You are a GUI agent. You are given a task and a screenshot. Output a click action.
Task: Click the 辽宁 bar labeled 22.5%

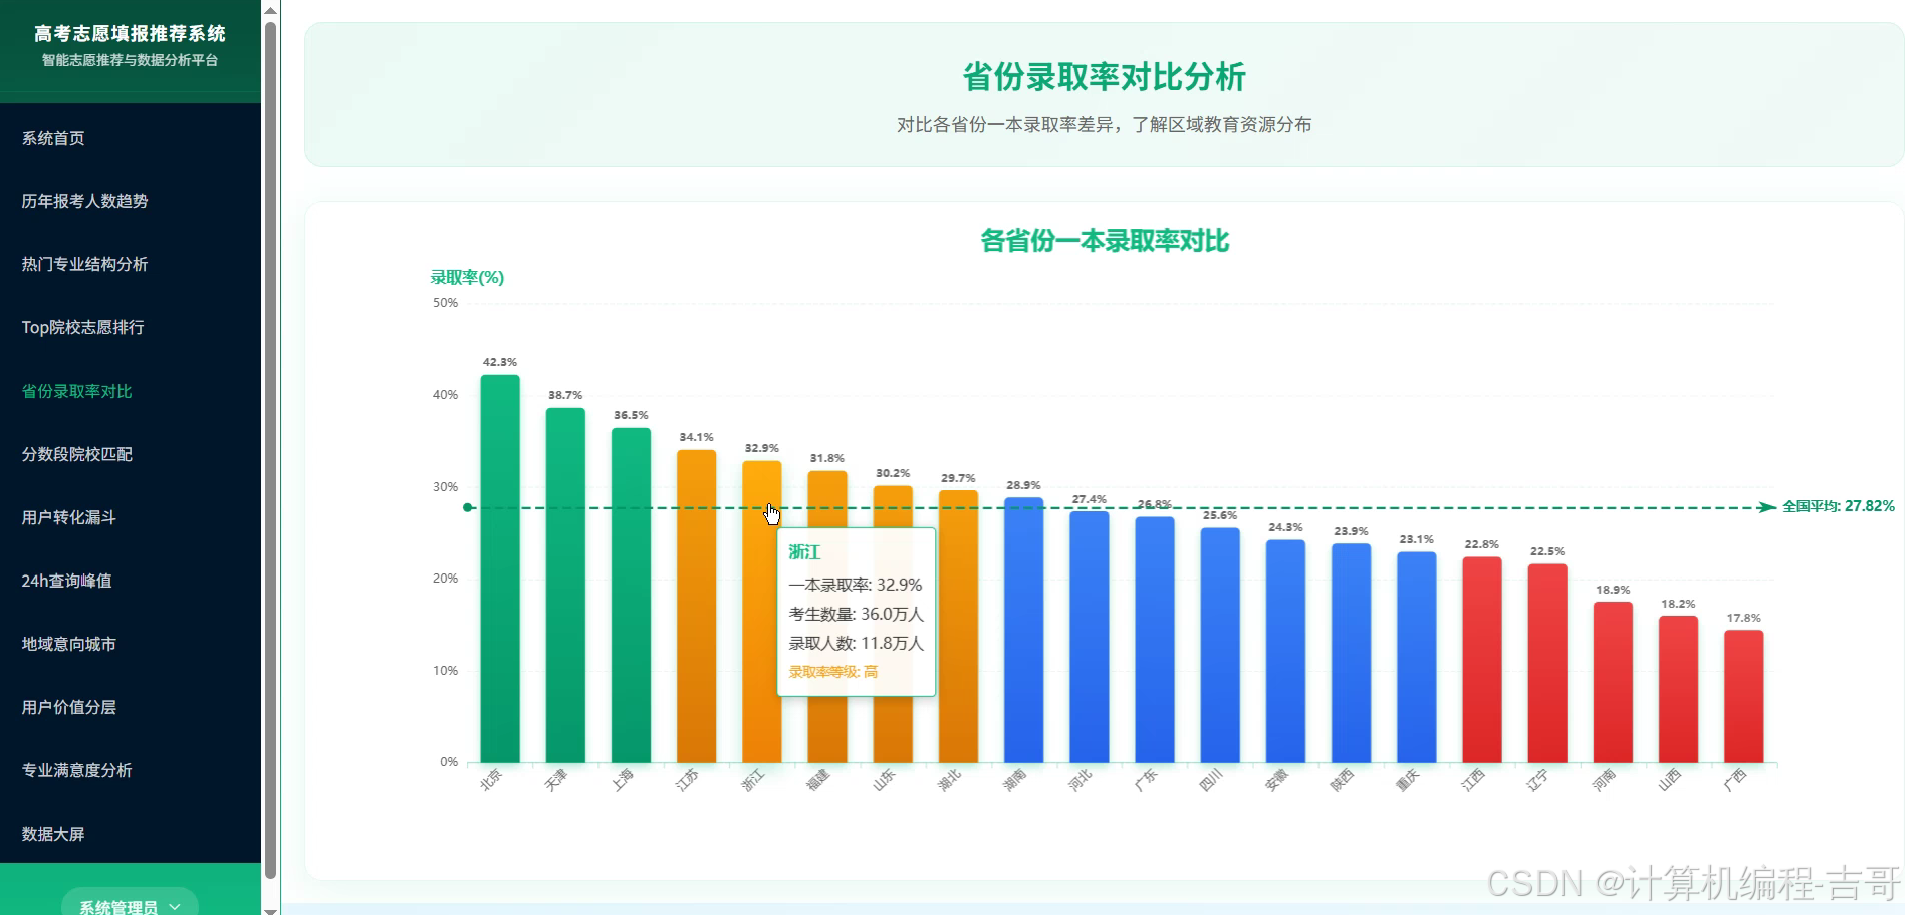pyautogui.click(x=1547, y=663)
